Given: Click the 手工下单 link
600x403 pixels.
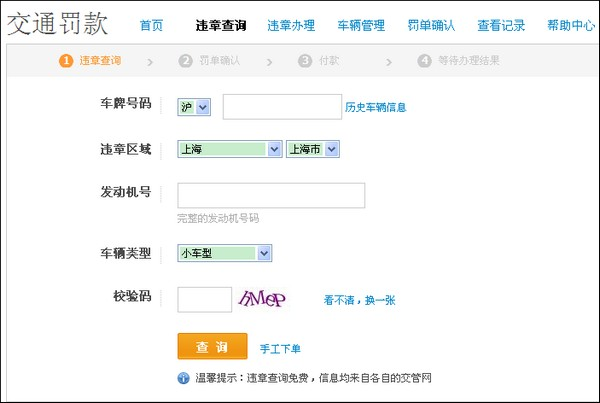Looking at the screenshot, I should [x=280, y=349].
